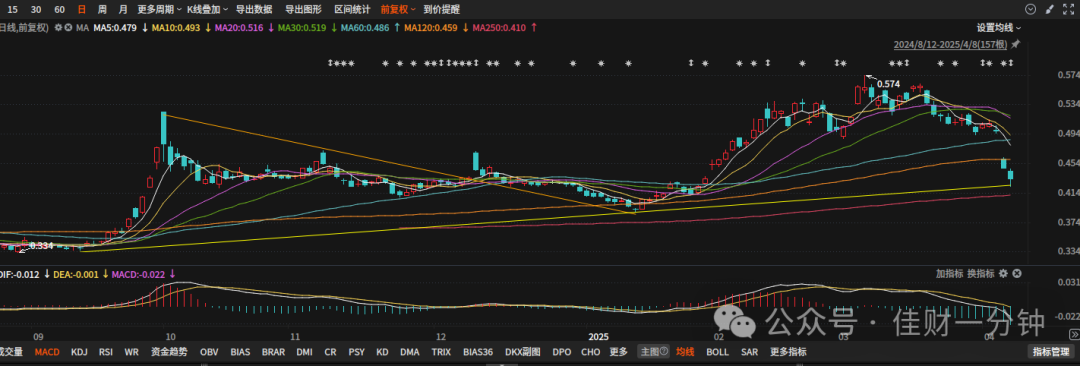Screen dimensions: 1080x366
Task: Select the monthly (月) K-line period
Action: click(123, 10)
